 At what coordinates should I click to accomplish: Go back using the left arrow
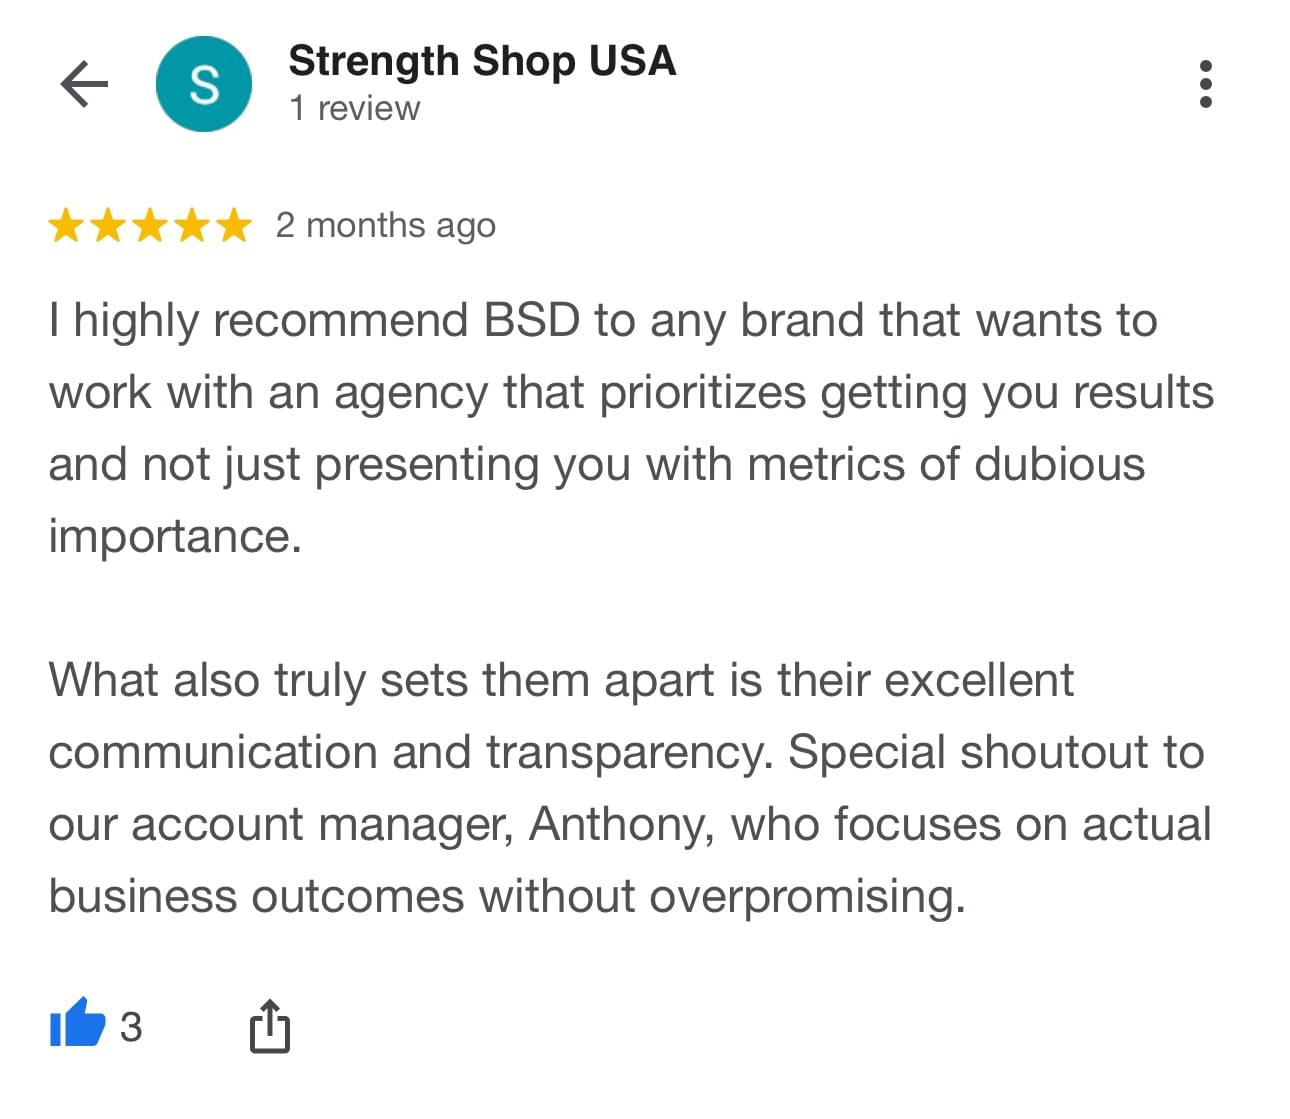[x=84, y=84]
